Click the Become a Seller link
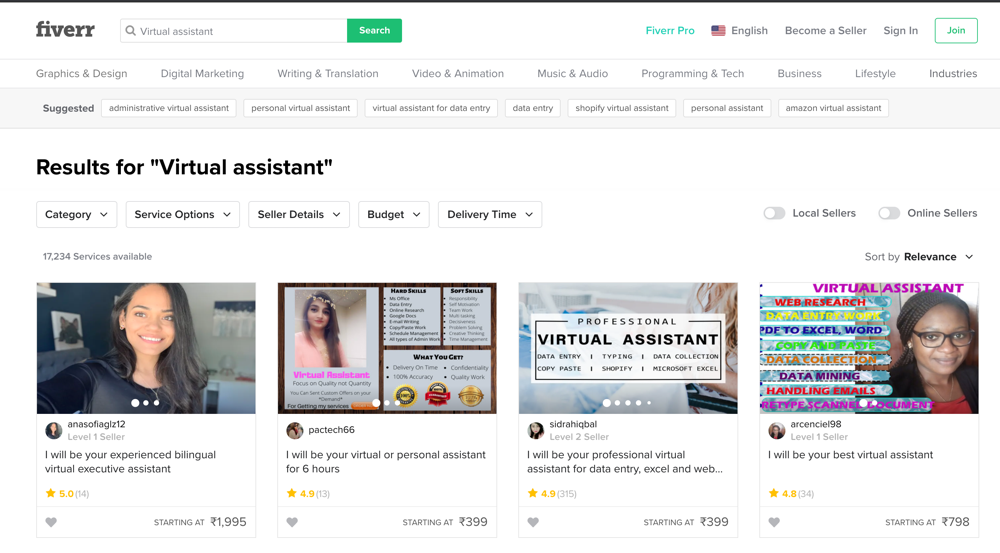Image resolution: width=1000 pixels, height=553 pixels. 825,31
